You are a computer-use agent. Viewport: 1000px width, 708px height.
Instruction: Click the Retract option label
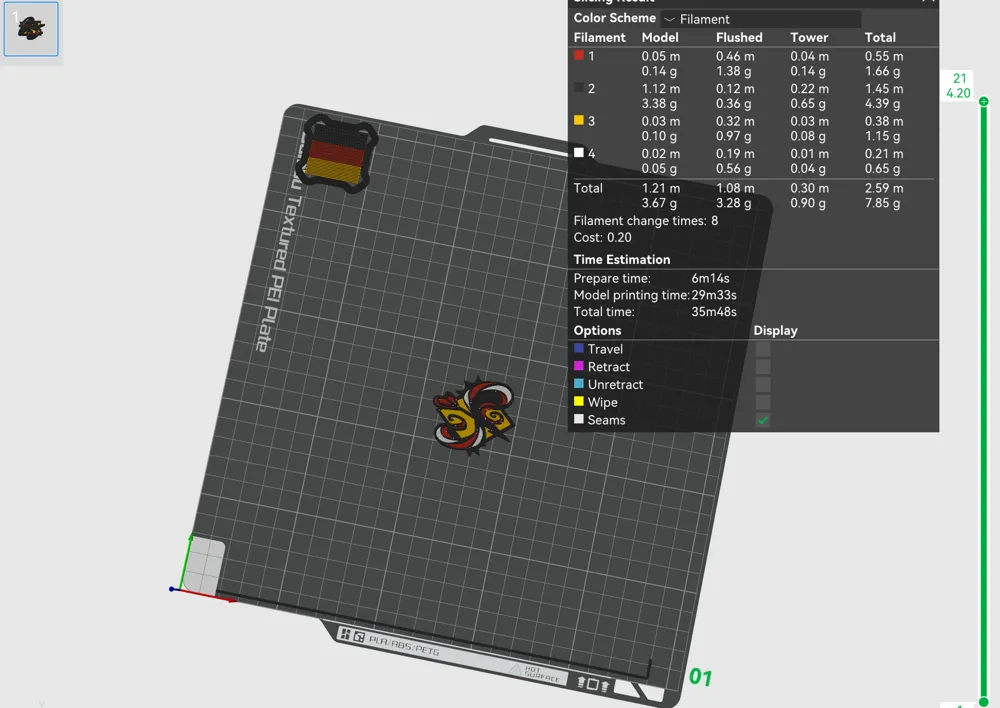[x=608, y=367]
